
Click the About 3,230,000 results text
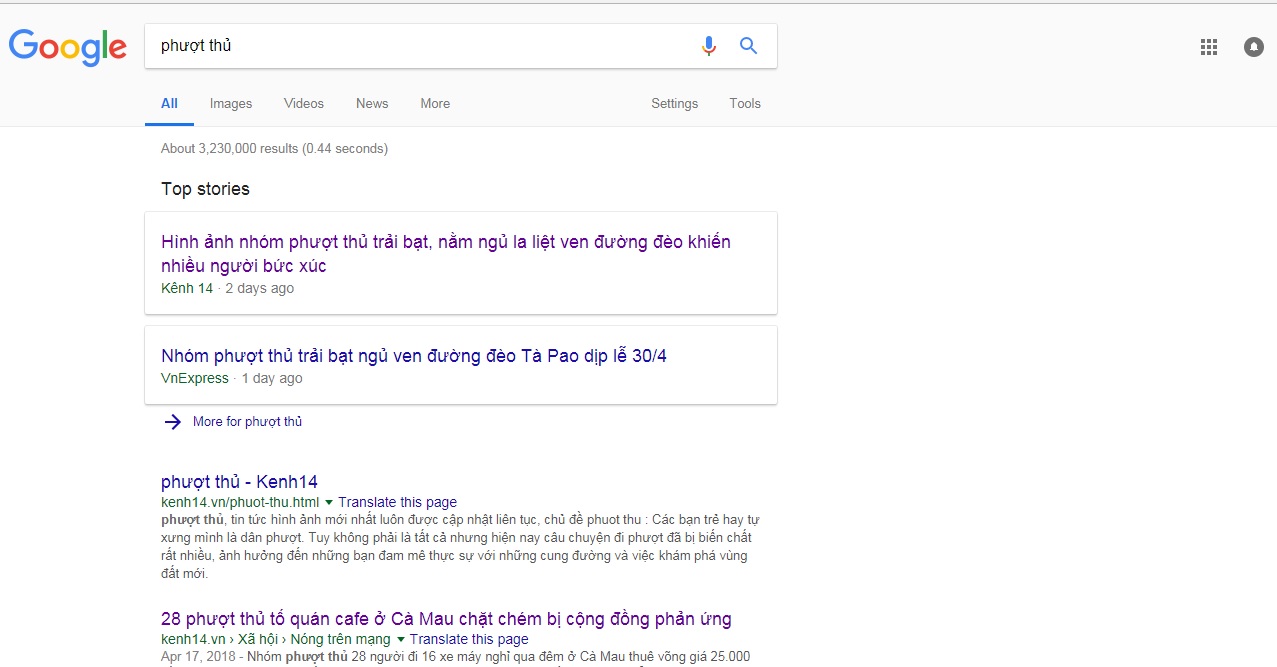(x=274, y=148)
